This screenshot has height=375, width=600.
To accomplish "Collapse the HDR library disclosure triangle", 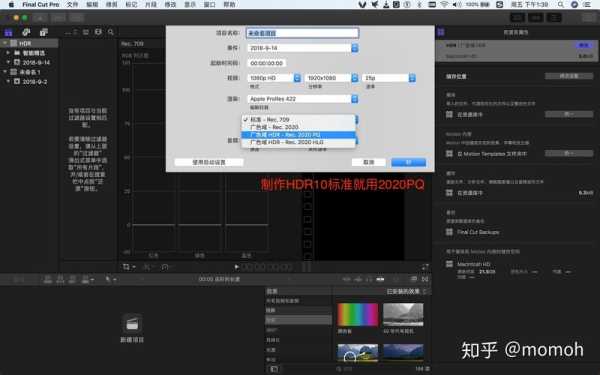I will [5, 43].
